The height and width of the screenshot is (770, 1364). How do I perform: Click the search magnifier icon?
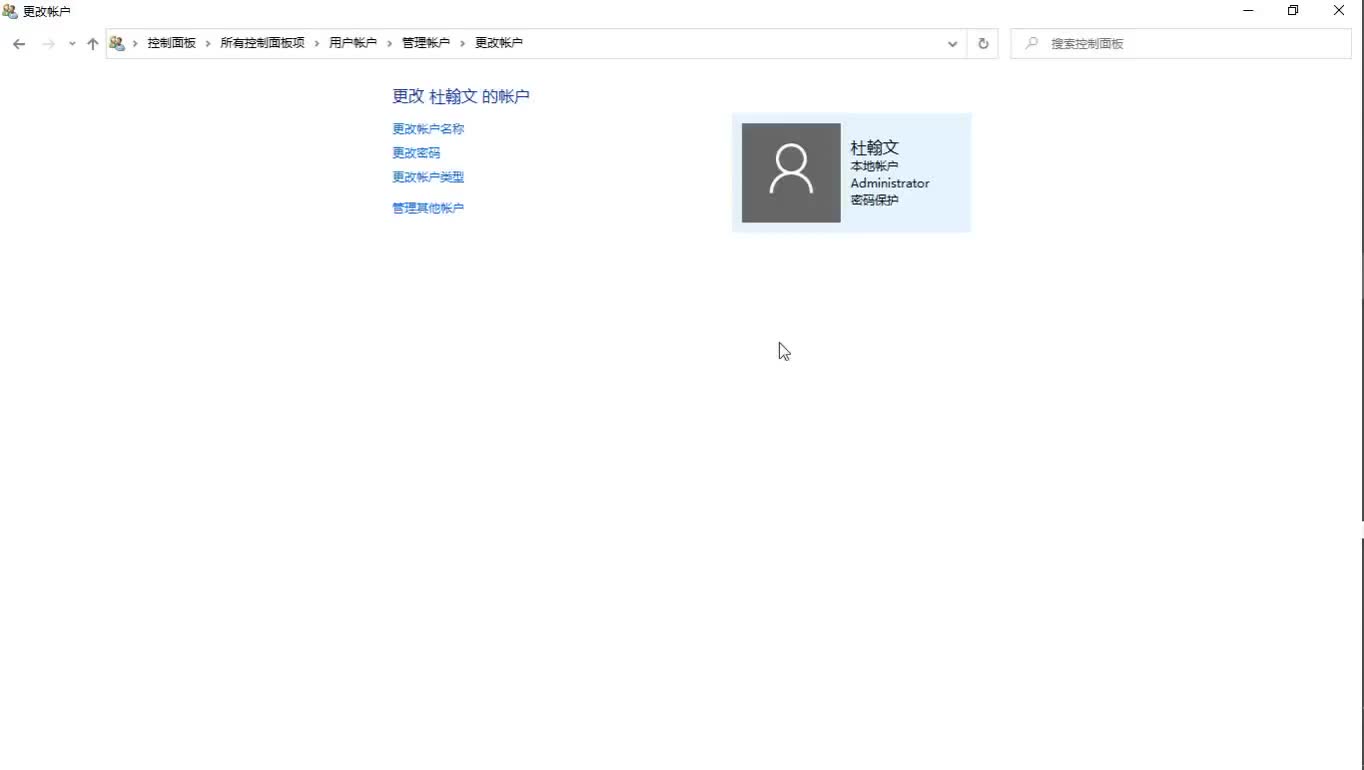pyautogui.click(x=1030, y=43)
